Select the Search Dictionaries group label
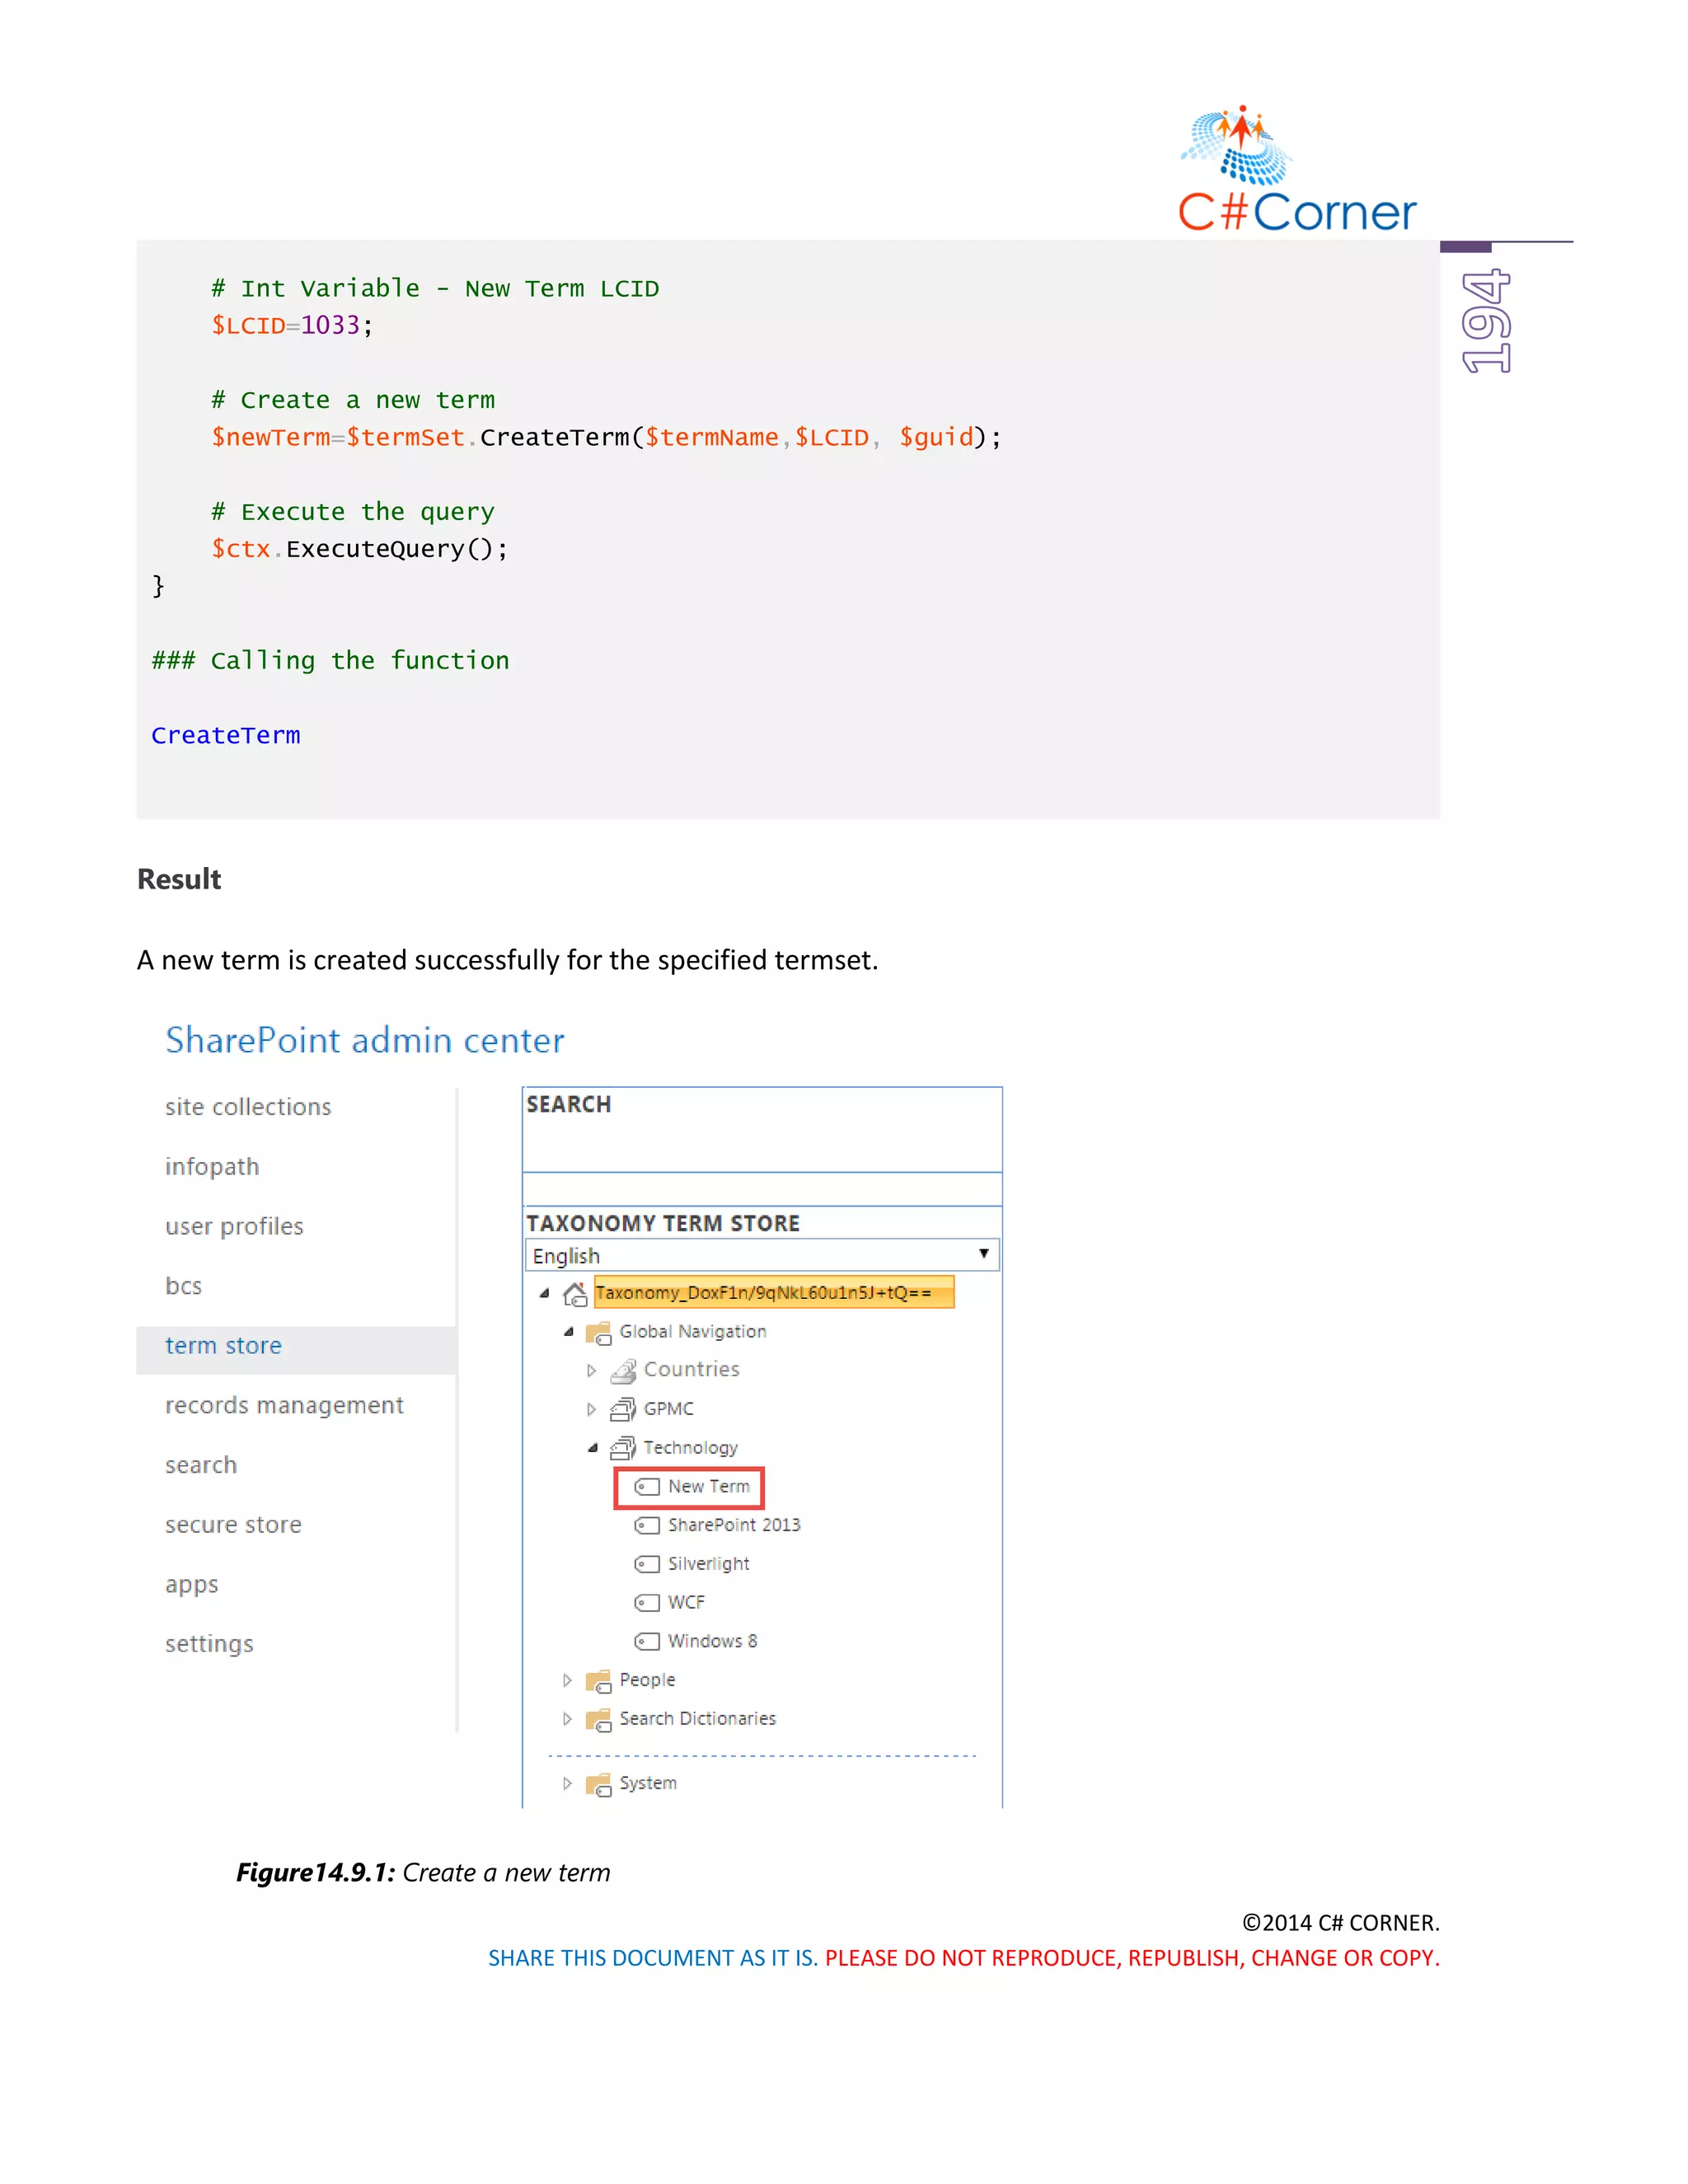 (697, 1719)
